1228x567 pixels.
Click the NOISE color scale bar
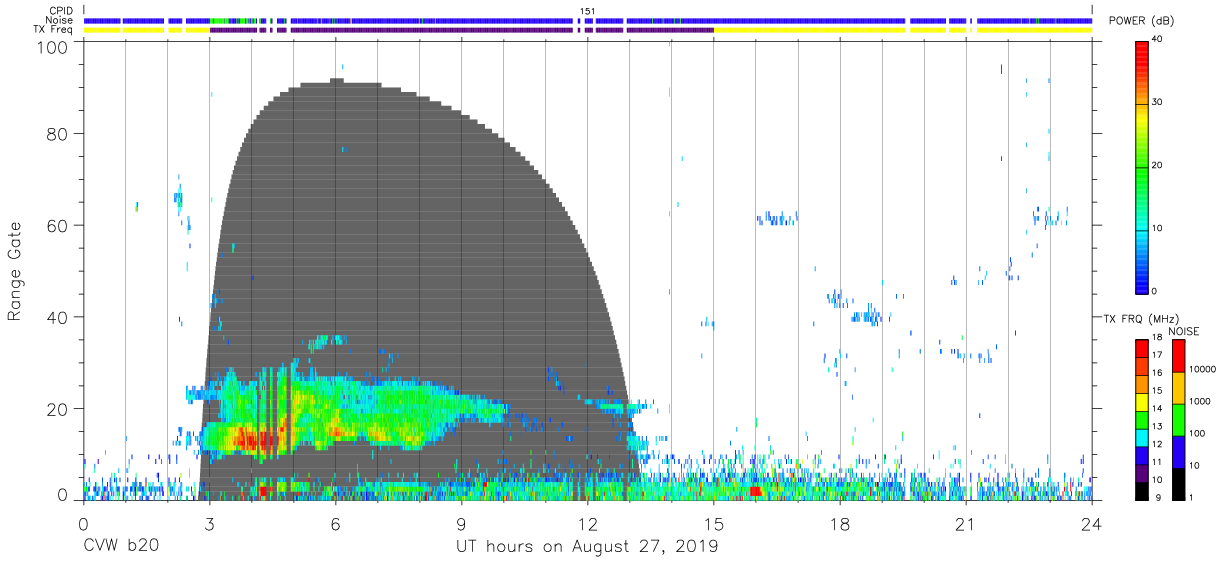click(x=1178, y=419)
